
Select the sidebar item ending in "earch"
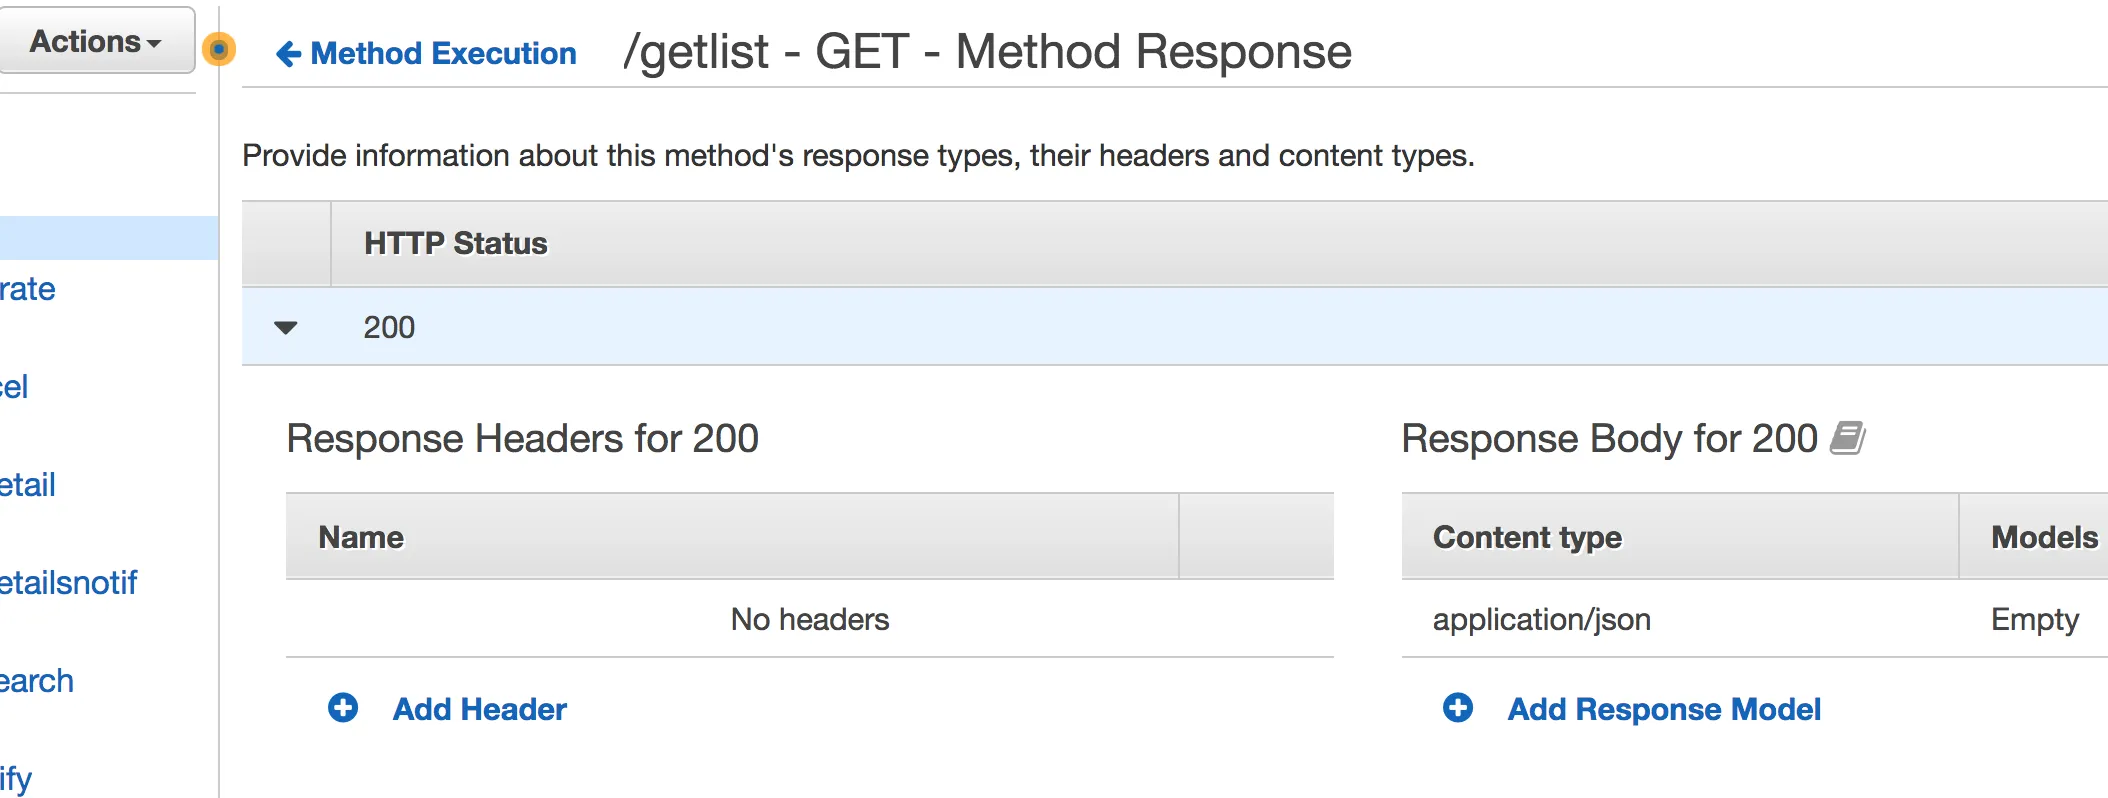click(37, 681)
